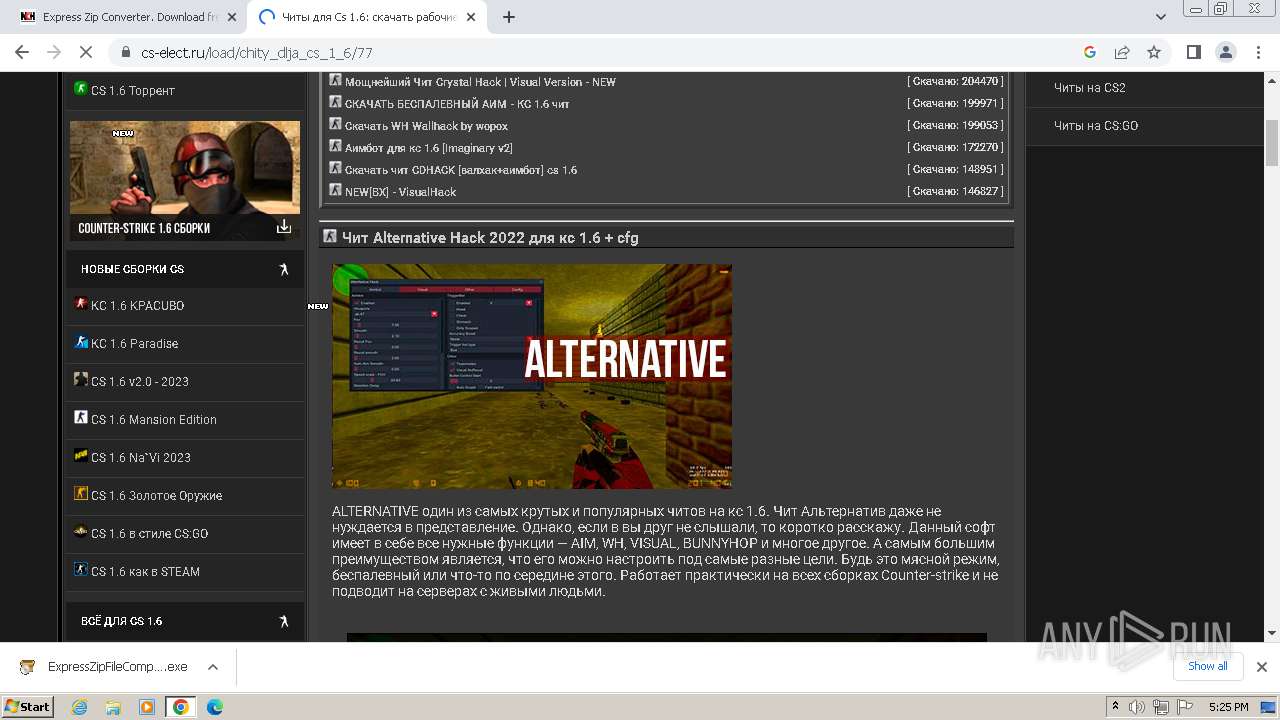Close the downloads bar
1280x720 pixels.
pyautogui.click(x=1262, y=667)
